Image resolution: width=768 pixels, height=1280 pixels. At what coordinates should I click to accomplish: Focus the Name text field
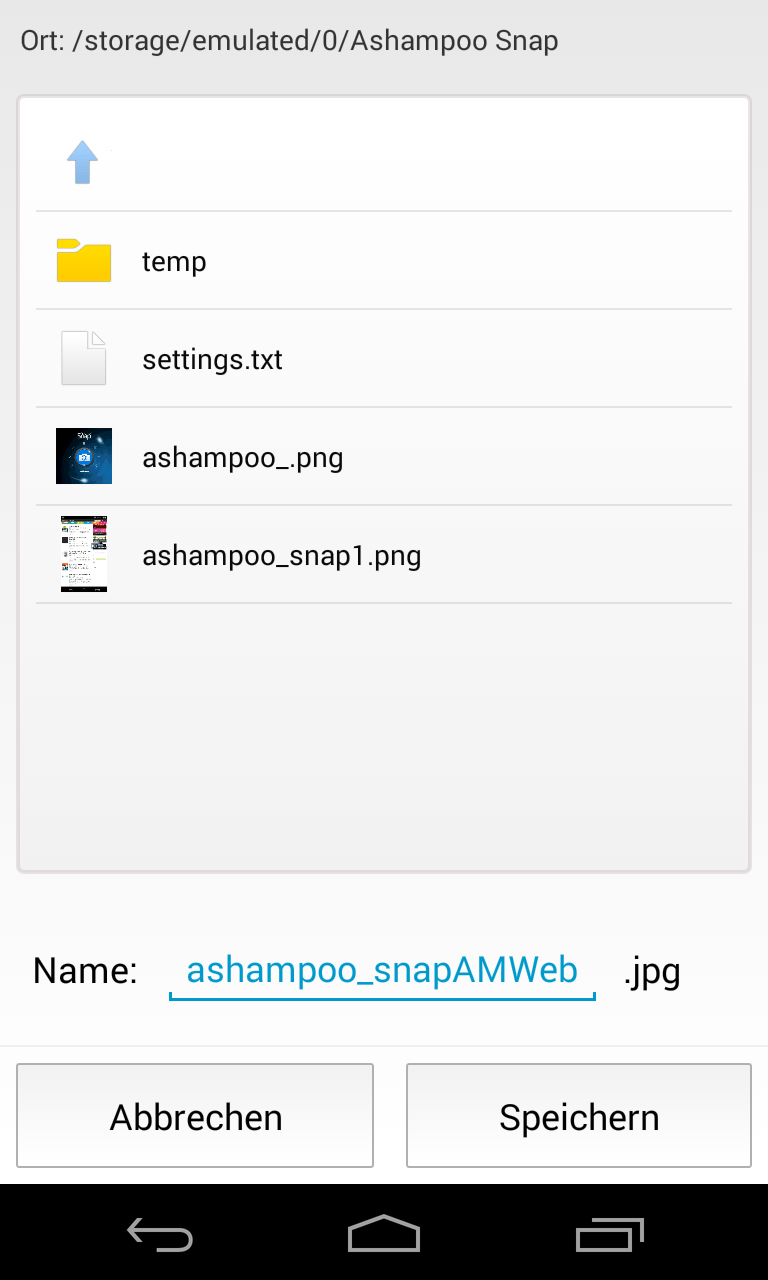pos(382,971)
